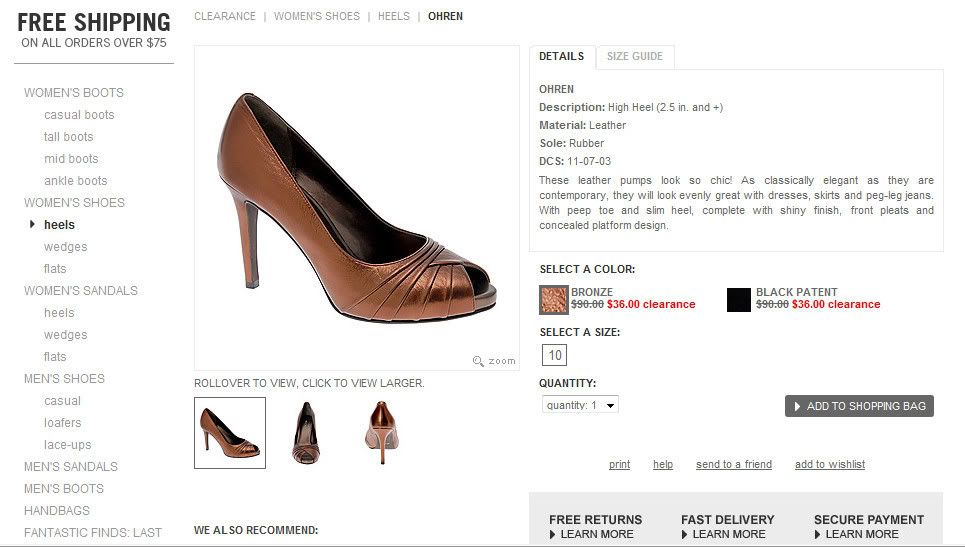This screenshot has height=547, width=965.
Task: View the front-view shoe thumbnail
Action: [305, 432]
